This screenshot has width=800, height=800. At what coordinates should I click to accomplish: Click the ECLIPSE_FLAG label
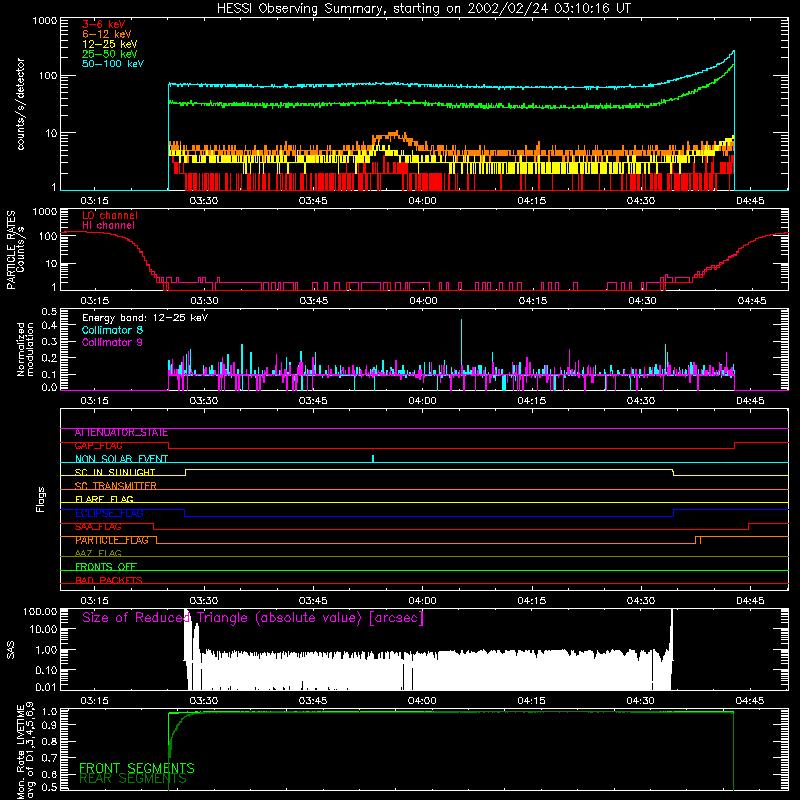(x=109, y=513)
